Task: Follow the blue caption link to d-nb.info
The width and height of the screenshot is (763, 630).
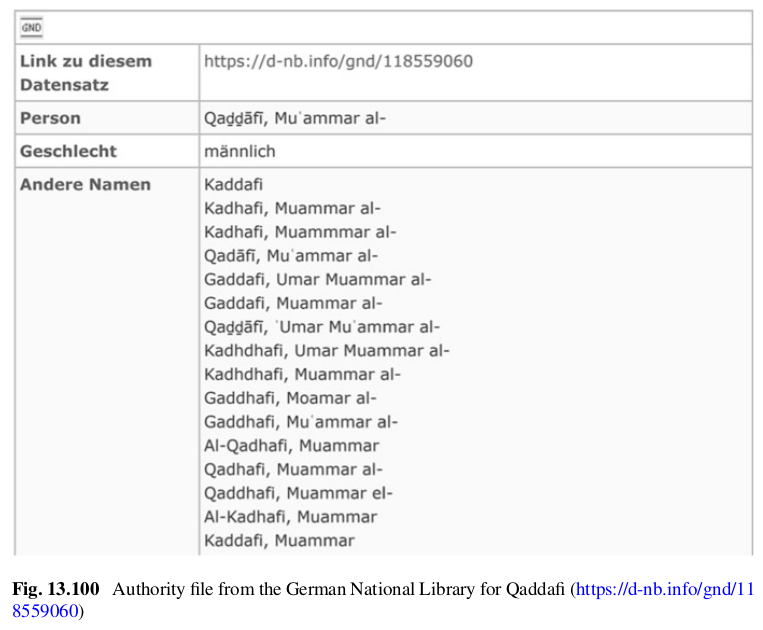Action: click(383, 599)
